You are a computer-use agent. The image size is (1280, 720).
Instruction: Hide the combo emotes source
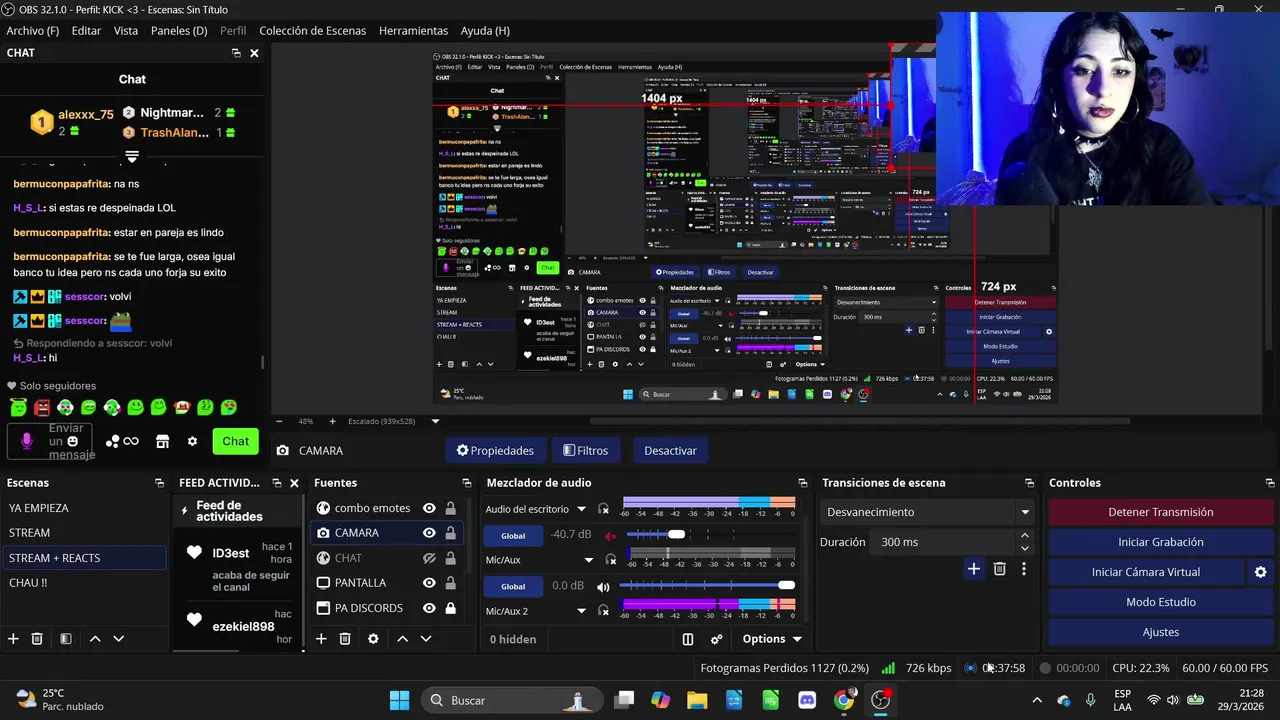(x=429, y=508)
